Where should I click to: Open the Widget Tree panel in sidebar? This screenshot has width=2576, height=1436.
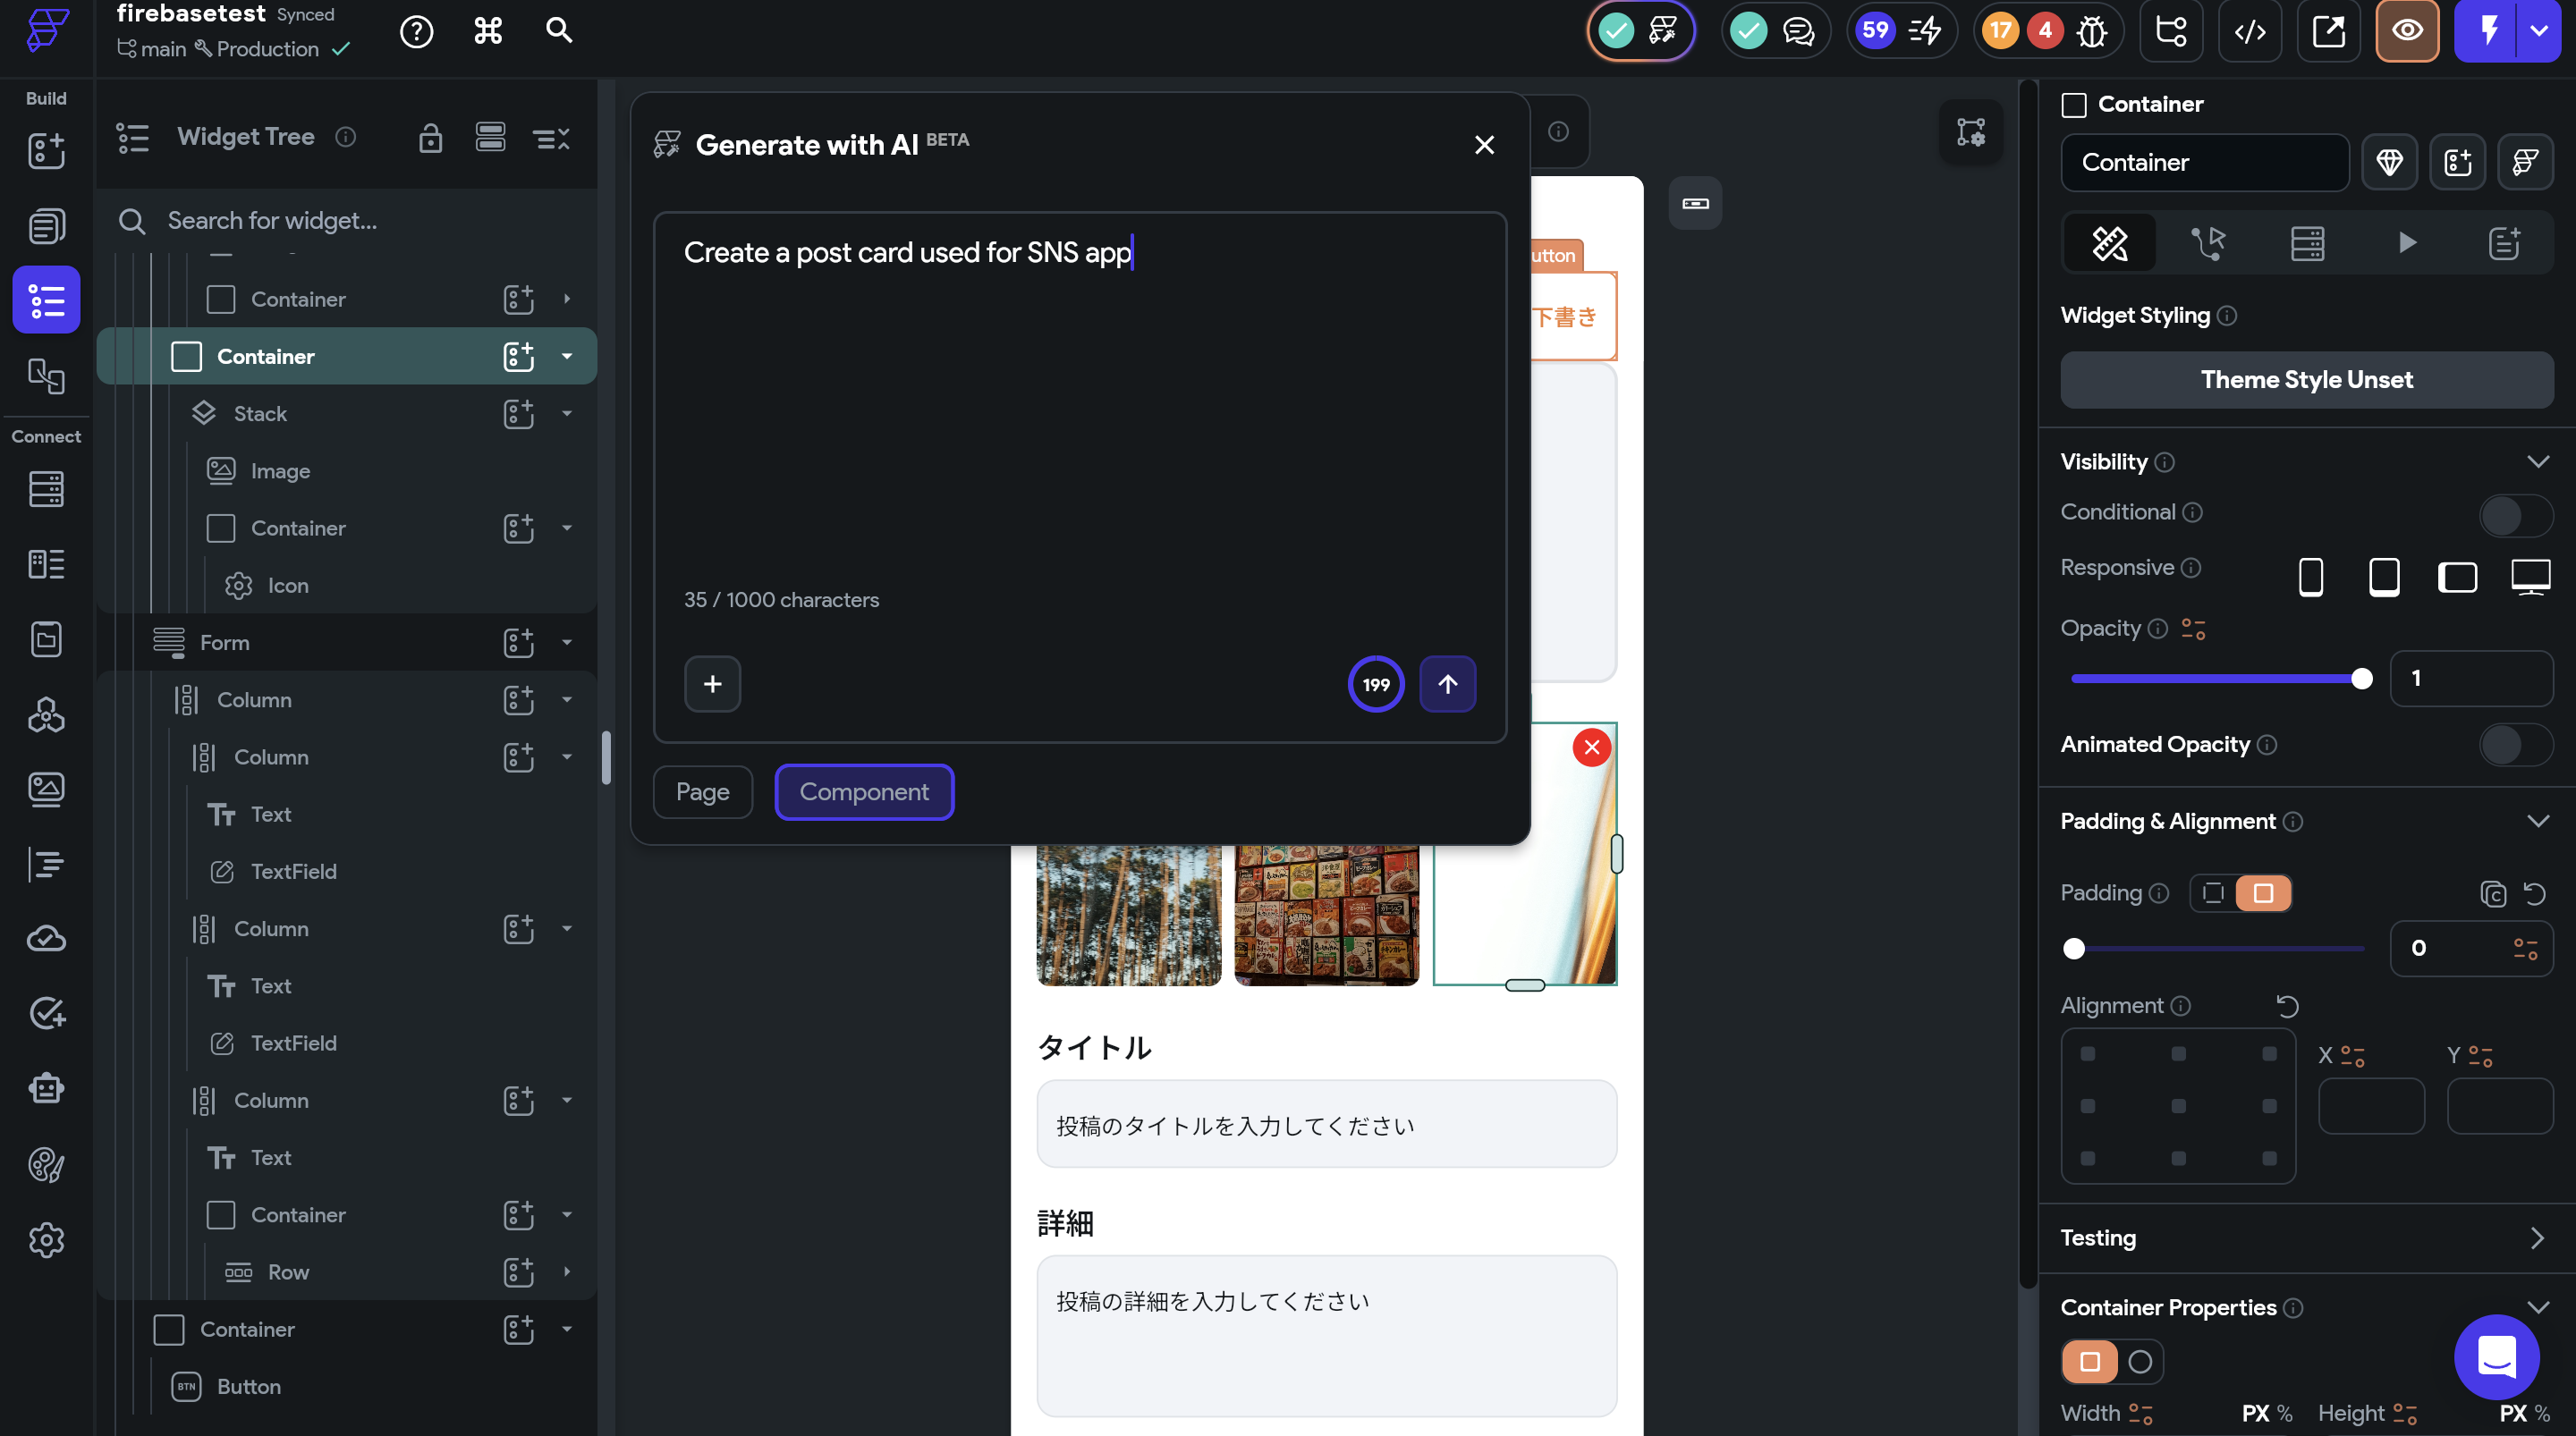click(46, 299)
